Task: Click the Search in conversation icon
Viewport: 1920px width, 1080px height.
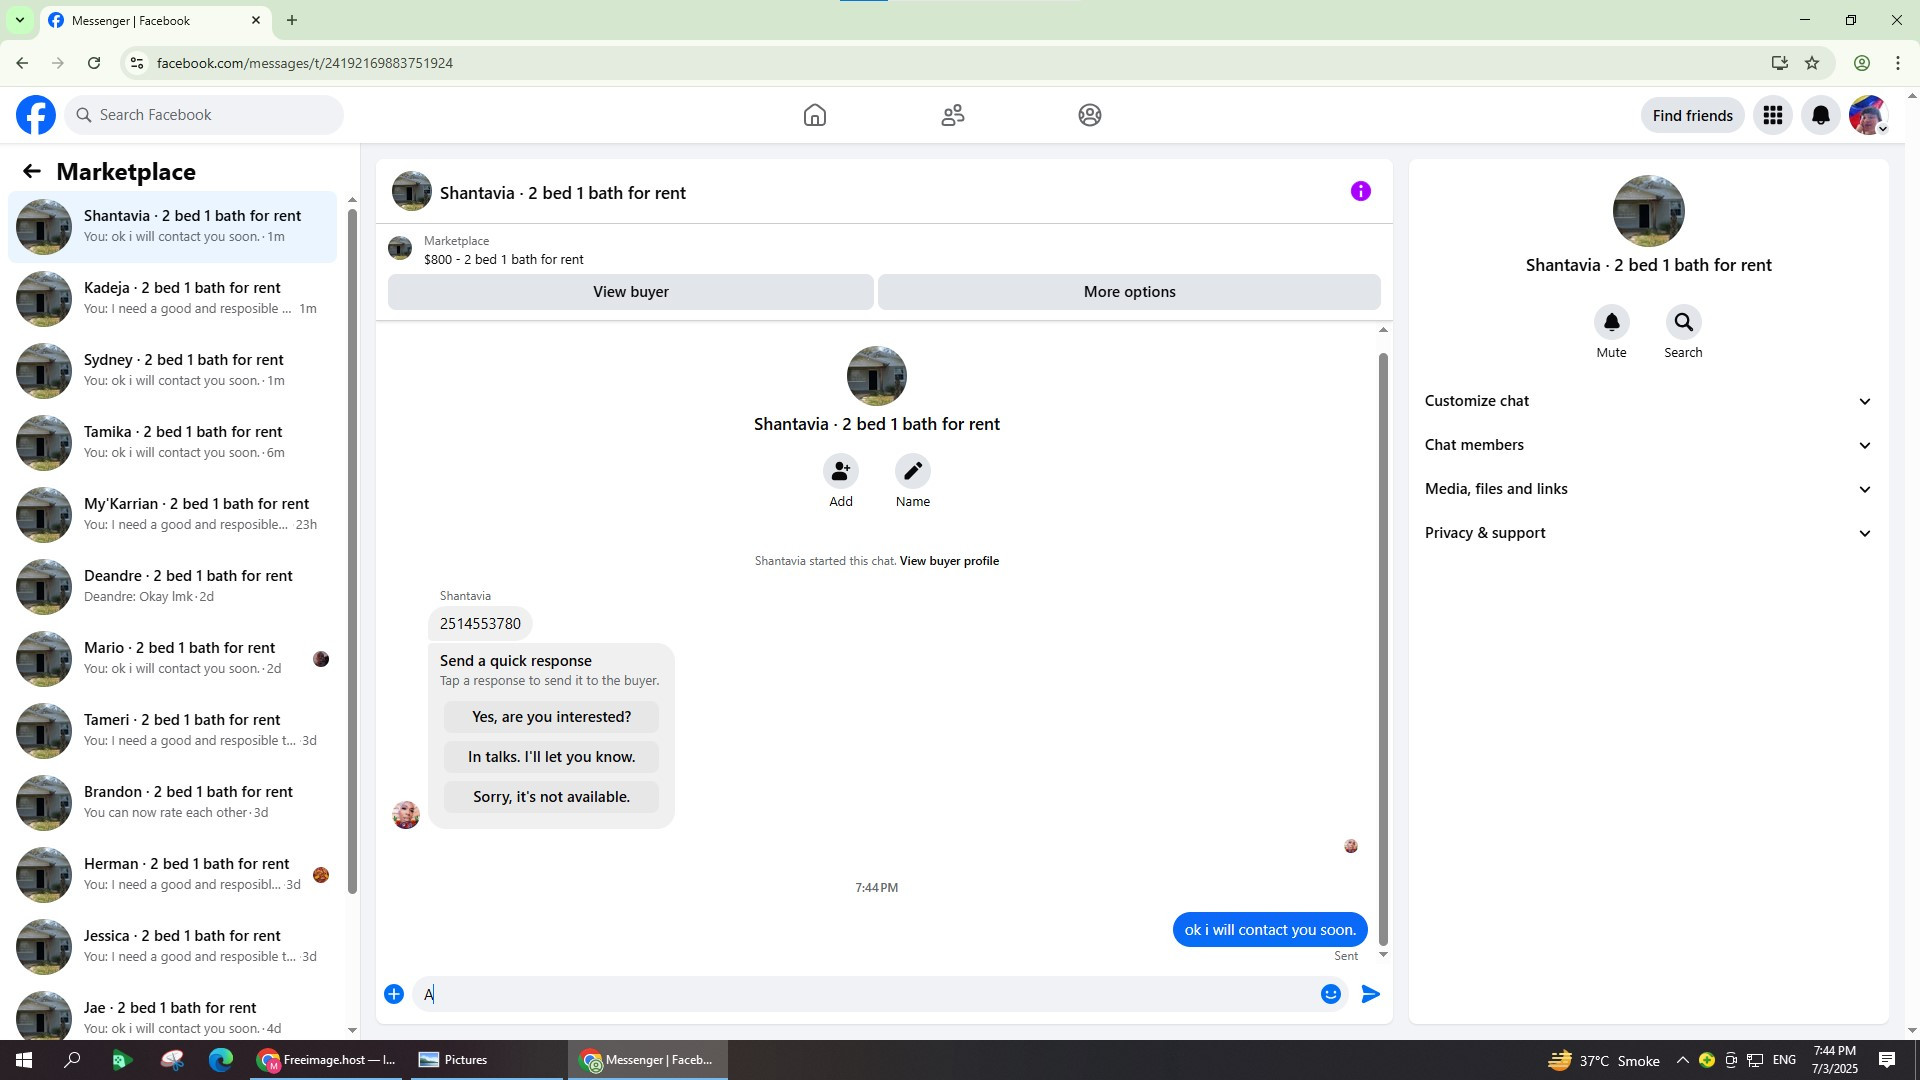Action: (1683, 323)
